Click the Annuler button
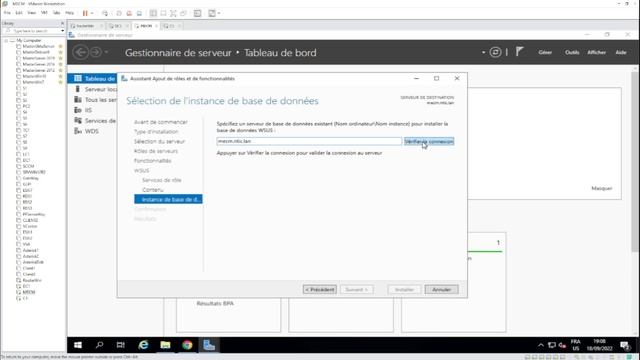Viewport: 640px width, 360px height. pyautogui.click(x=441, y=289)
